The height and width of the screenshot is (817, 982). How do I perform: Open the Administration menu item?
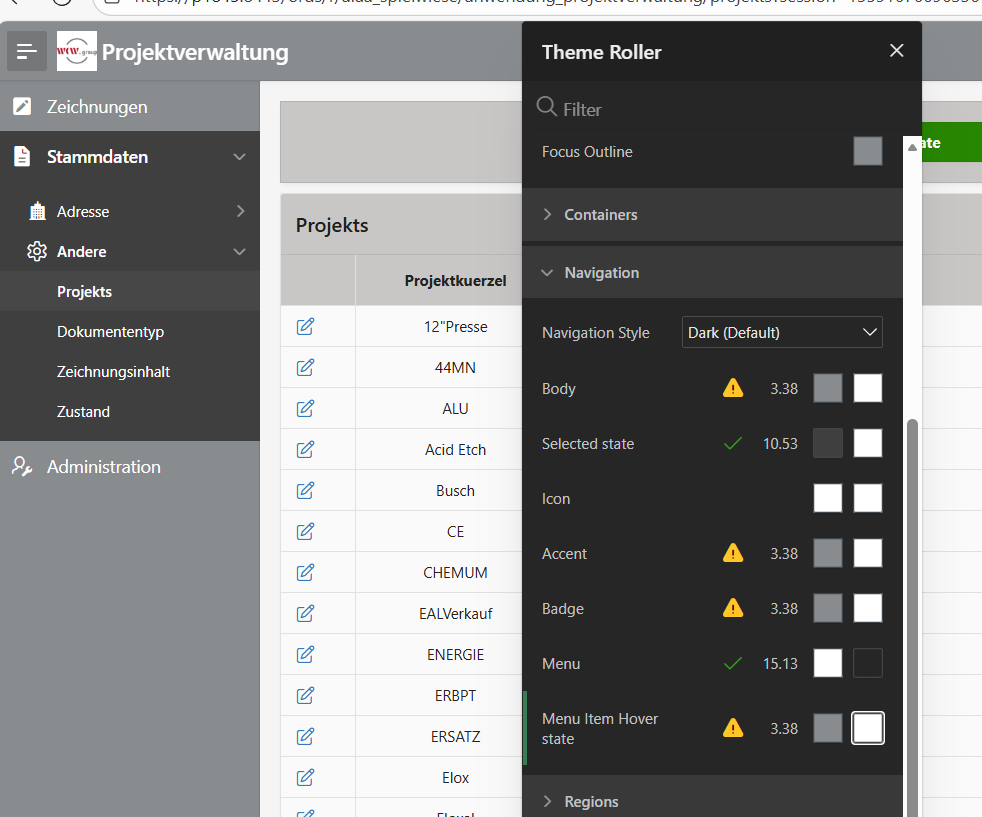[x=103, y=467]
